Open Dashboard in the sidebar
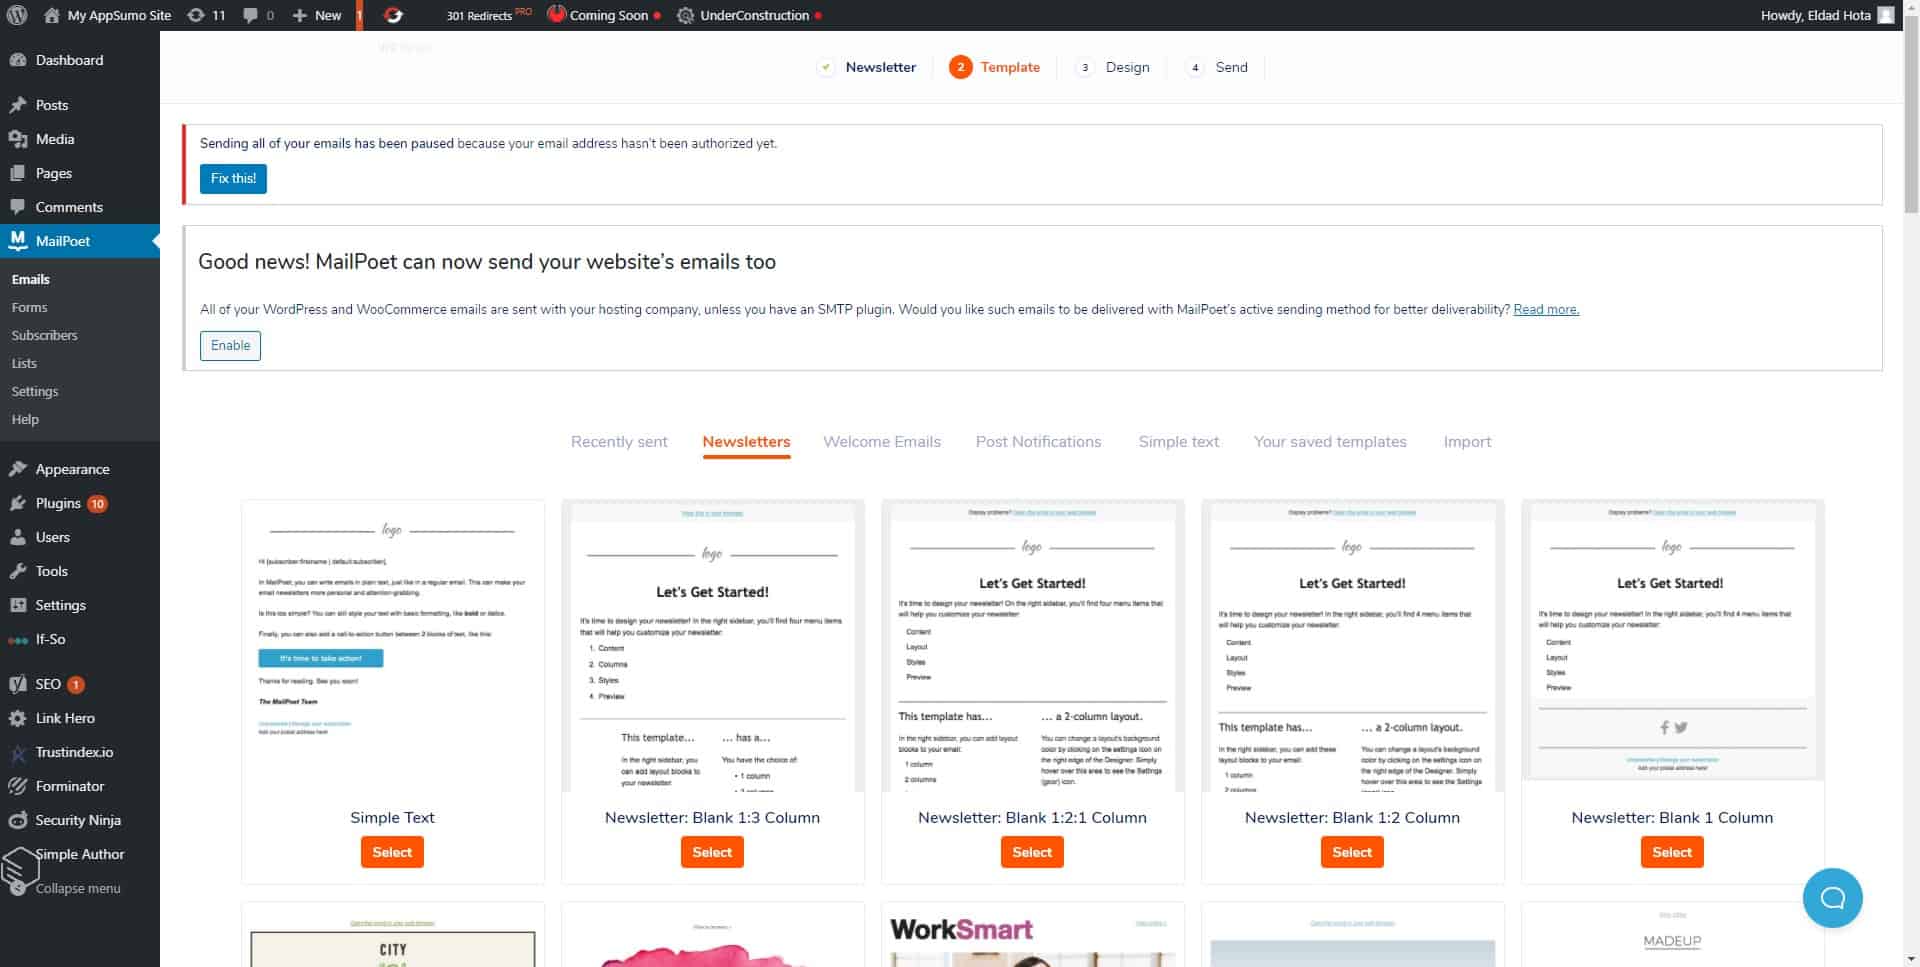Image resolution: width=1920 pixels, height=967 pixels. tap(80, 60)
